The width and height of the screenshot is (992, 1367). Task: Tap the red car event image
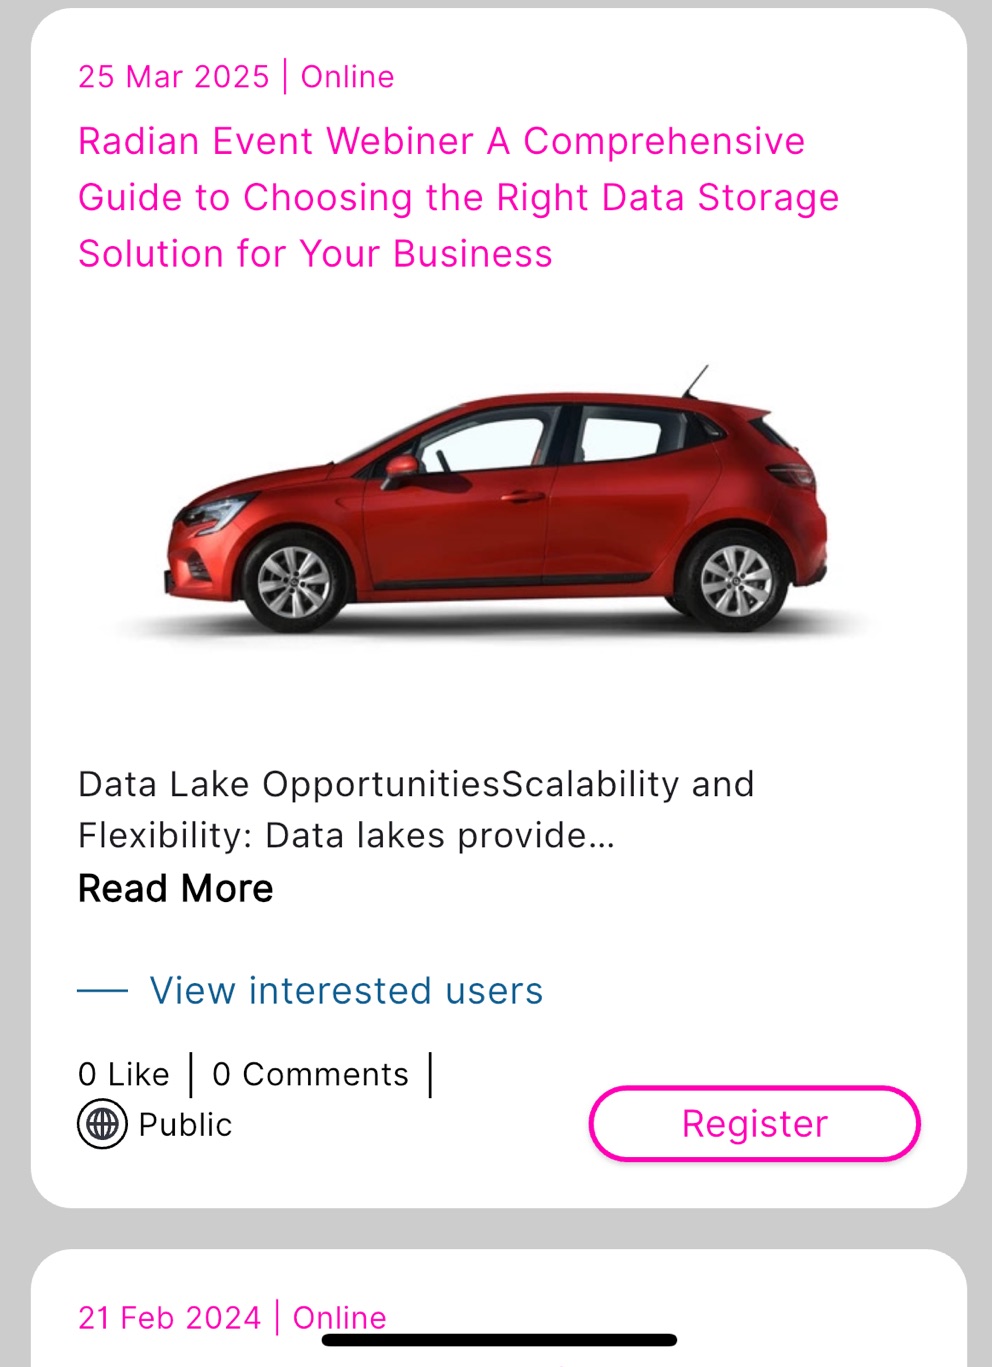coord(496,500)
